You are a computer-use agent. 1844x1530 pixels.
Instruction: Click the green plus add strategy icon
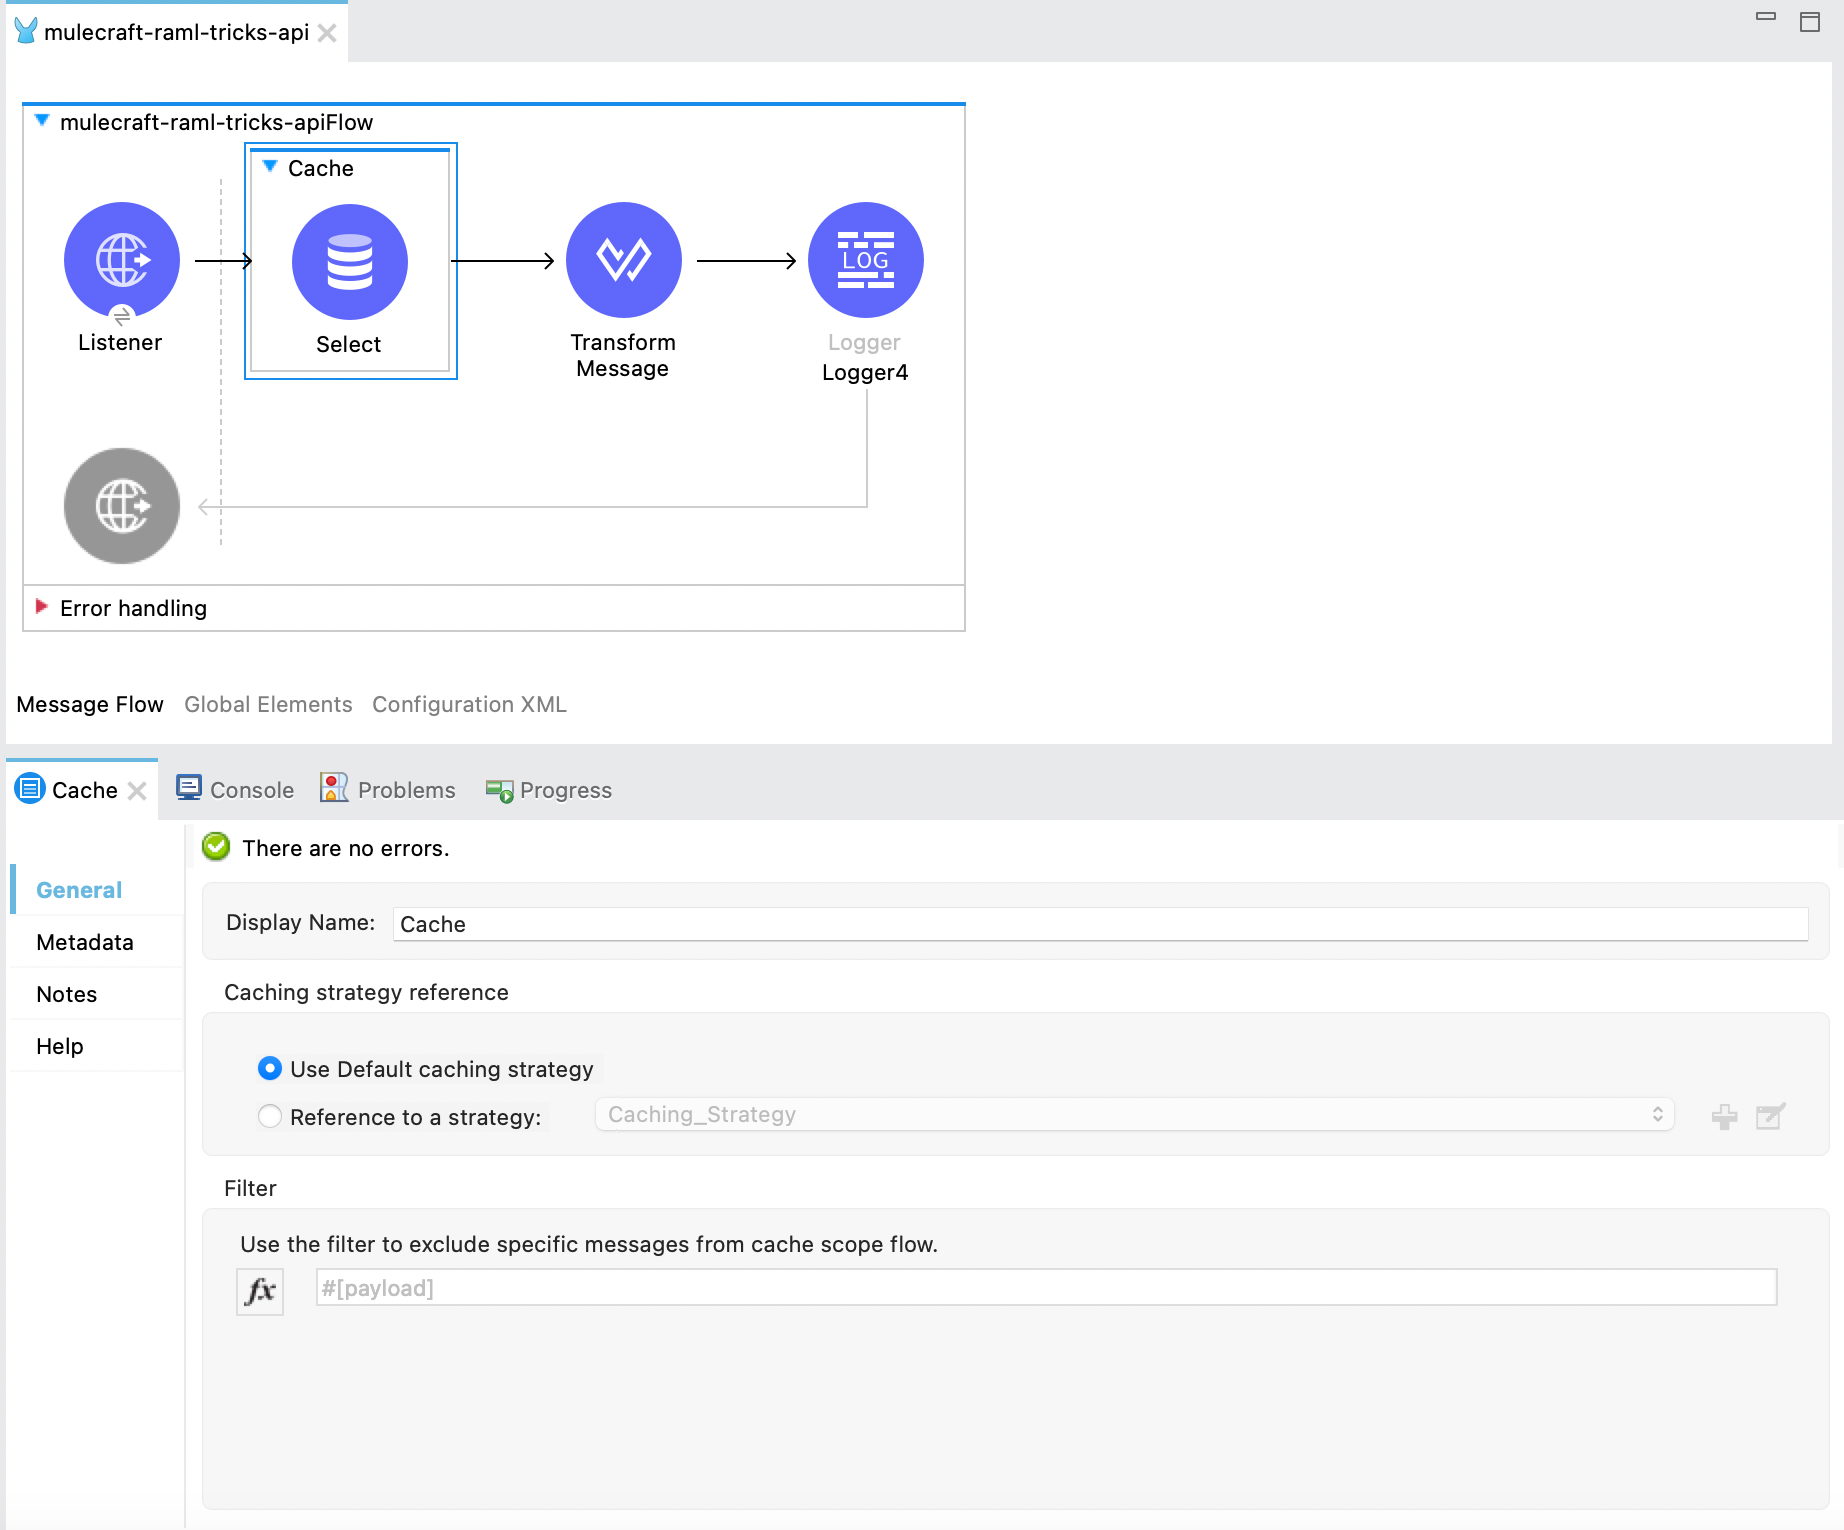pyautogui.click(x=1724, y=1116)
